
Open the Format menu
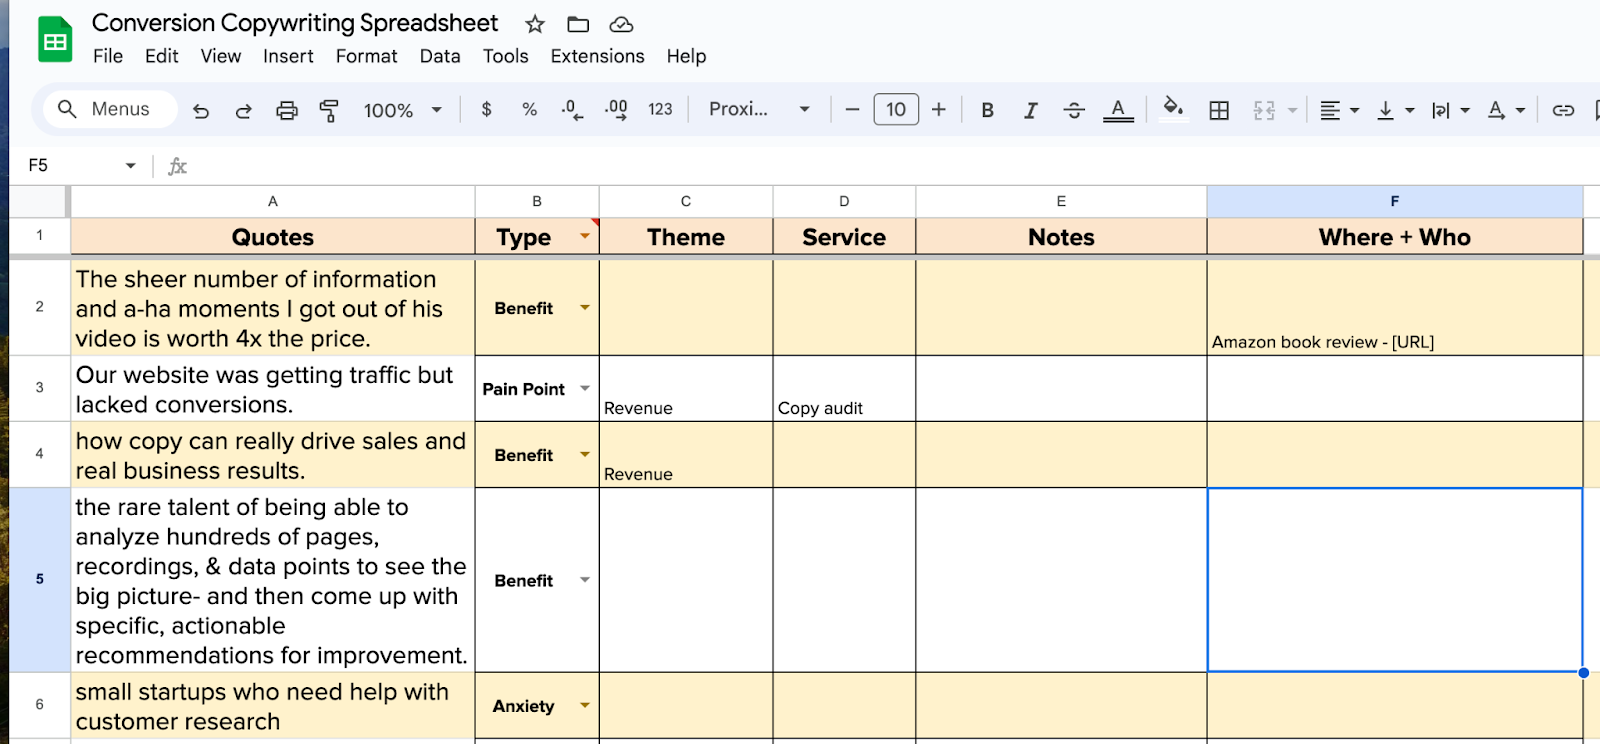click(366, 56)
